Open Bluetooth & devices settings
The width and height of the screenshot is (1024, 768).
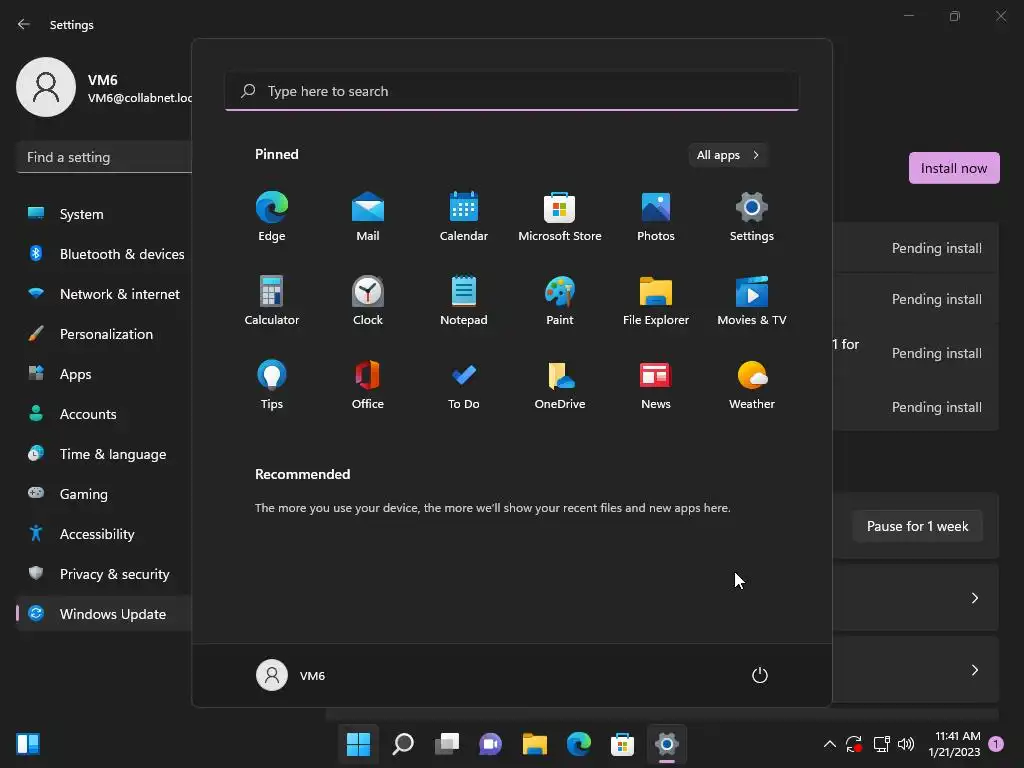click(x=104, y=254)
